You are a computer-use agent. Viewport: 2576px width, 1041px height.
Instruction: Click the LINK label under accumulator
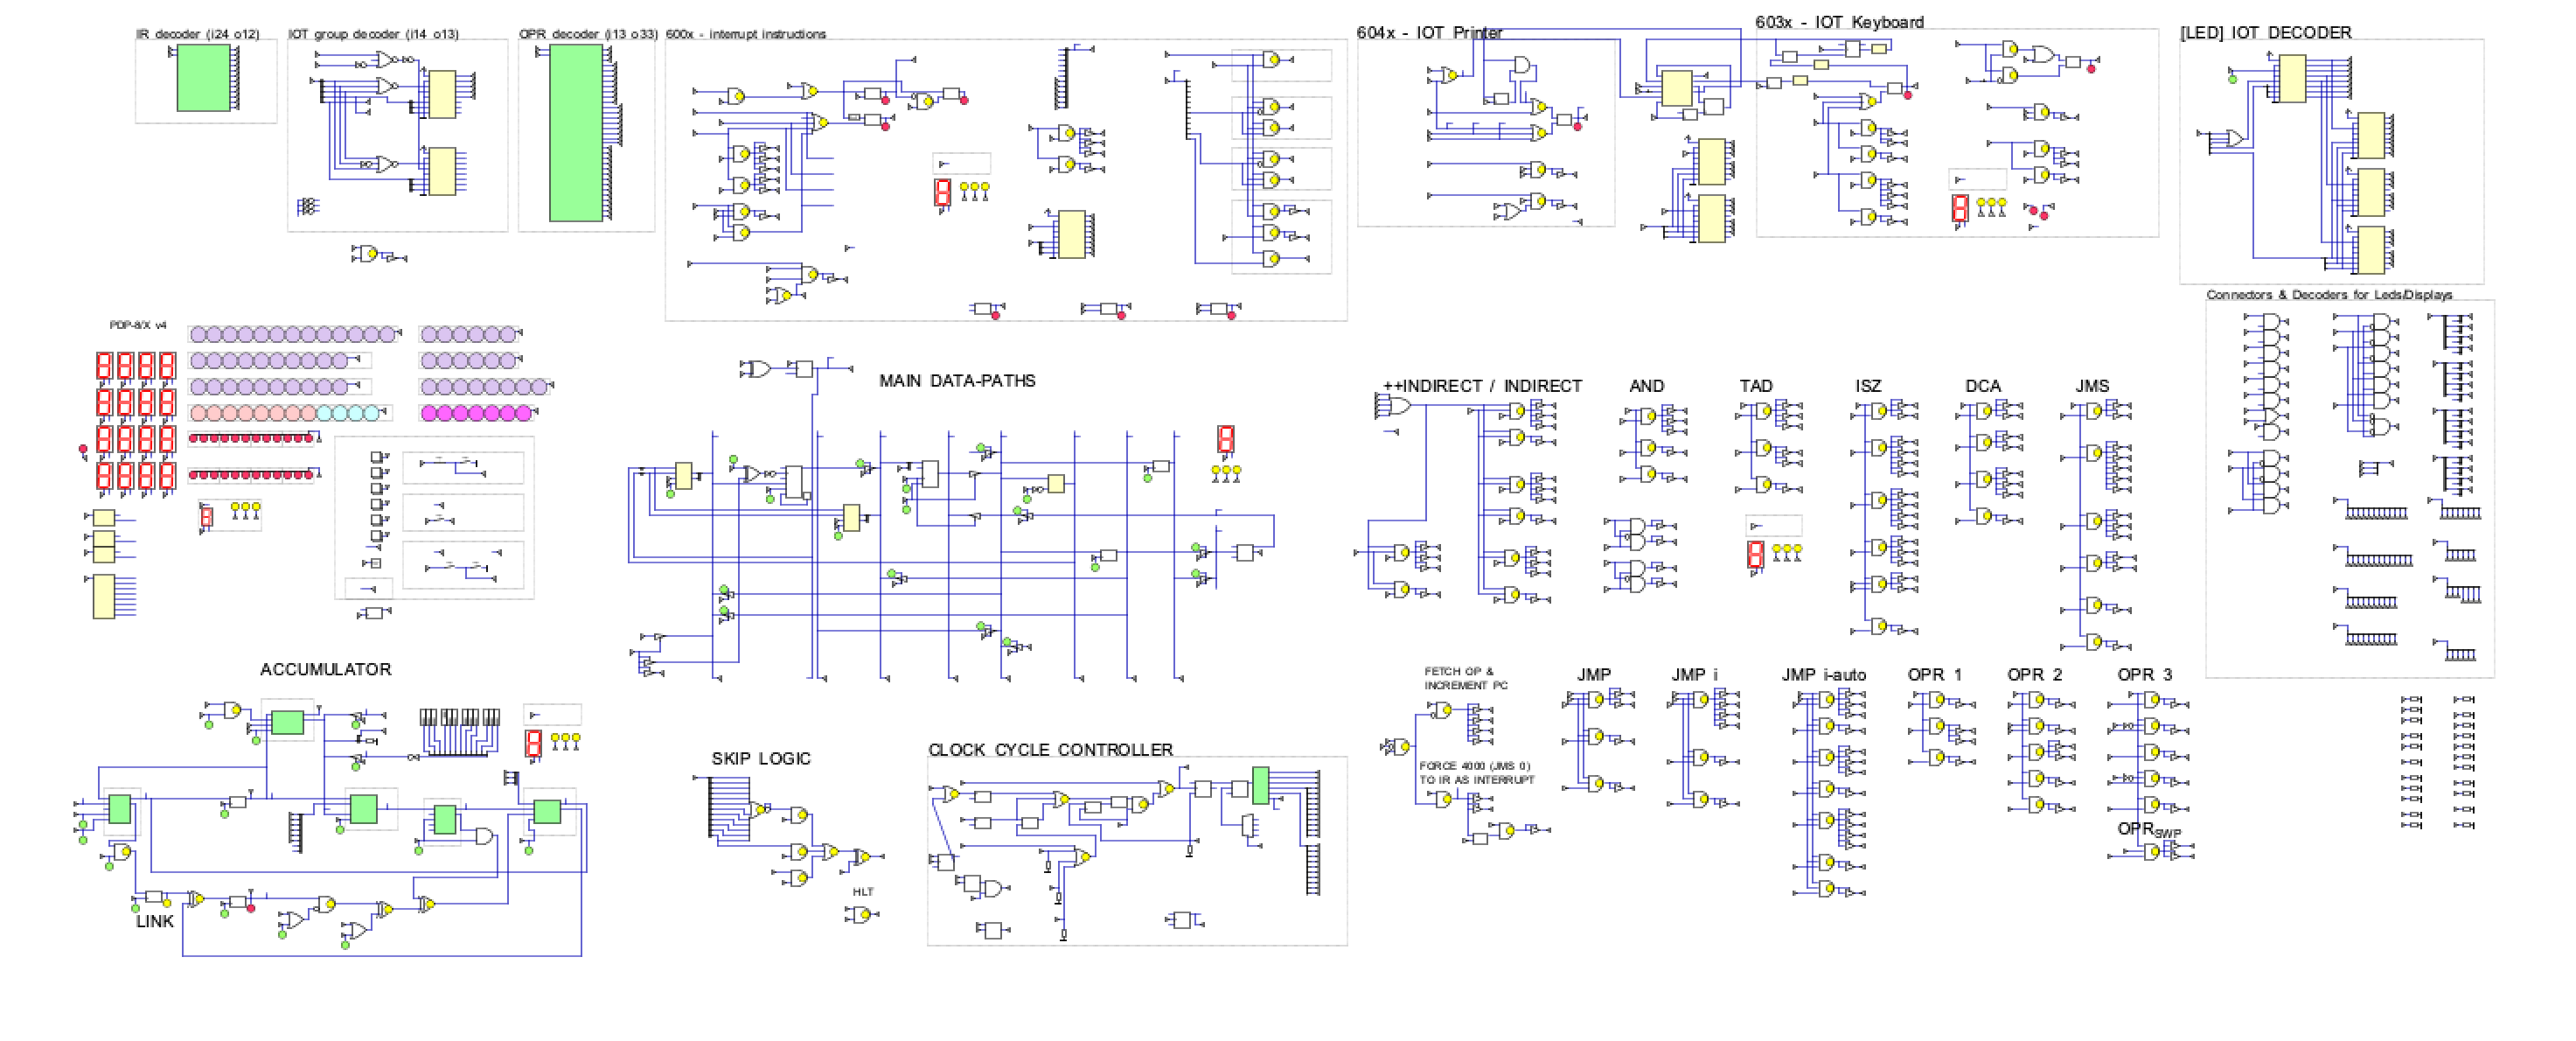click(155, 921)
